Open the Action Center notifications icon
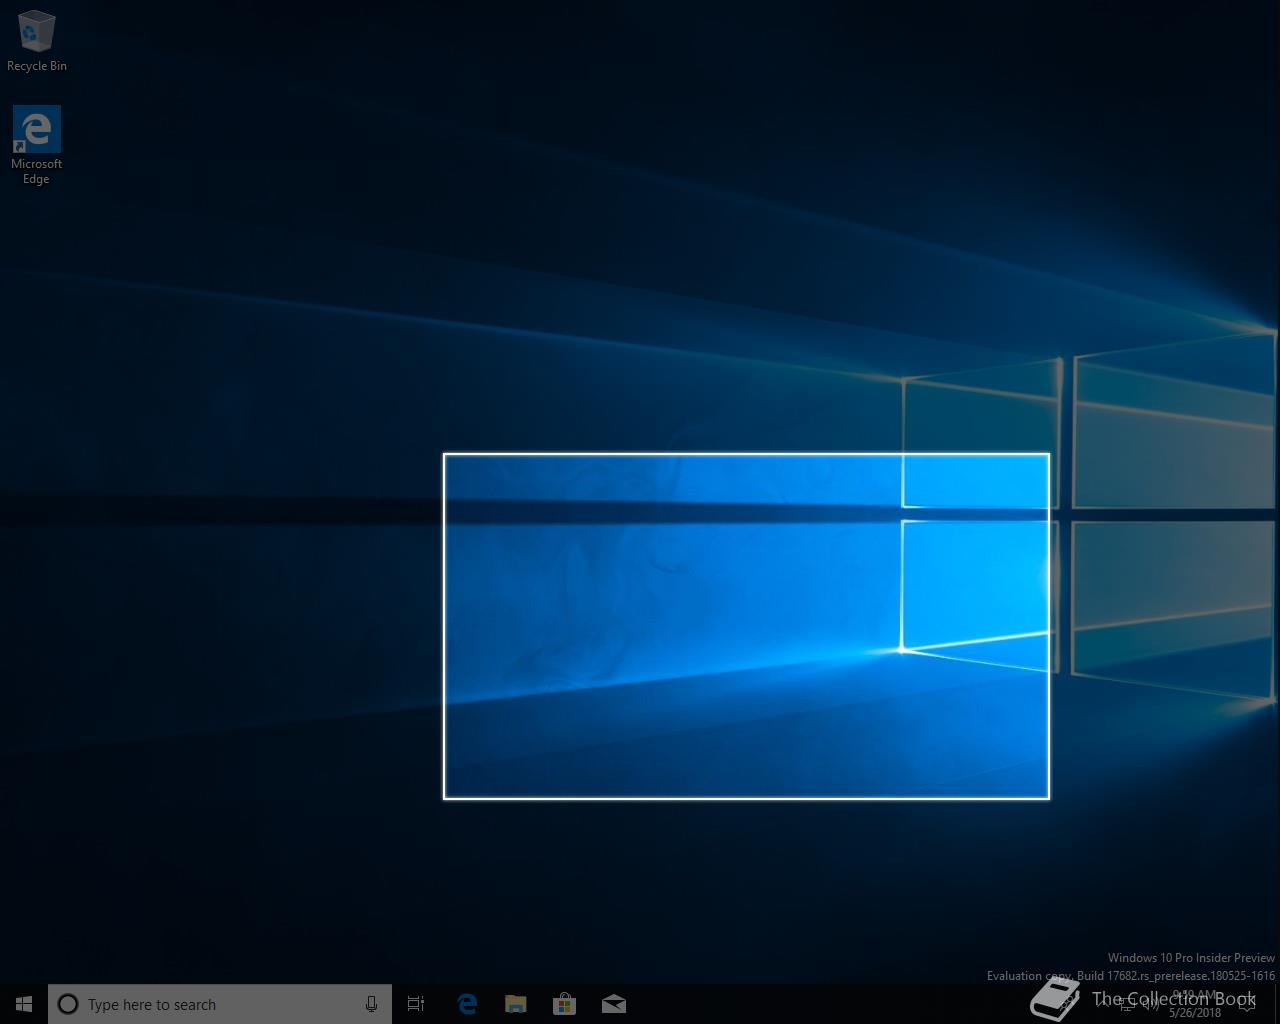This screenshot has height=1024, width=1280. pos(1247,1004)
